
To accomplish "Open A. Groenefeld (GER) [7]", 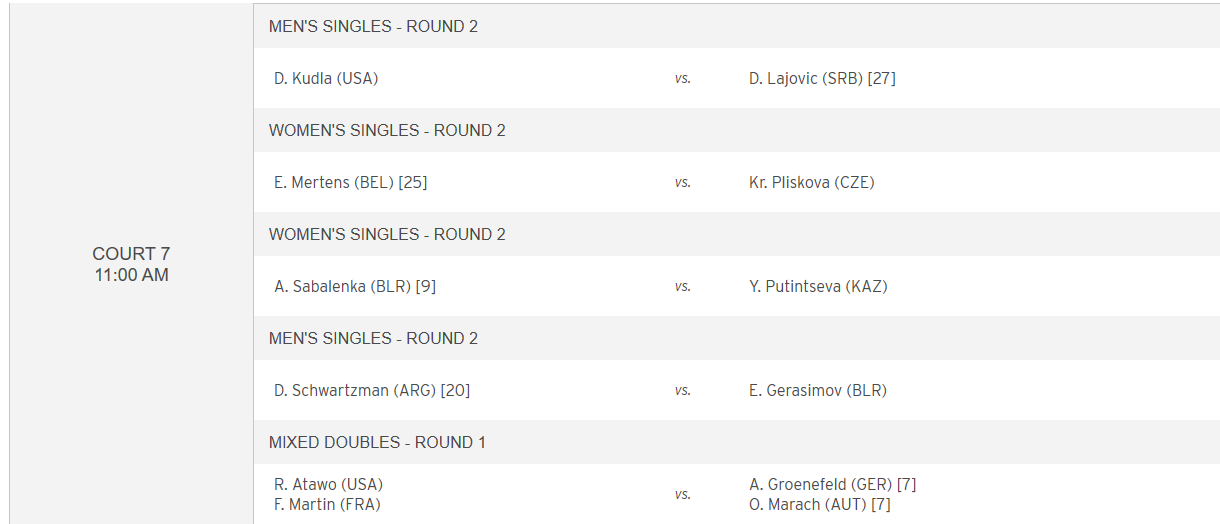I will coord(833,484).
